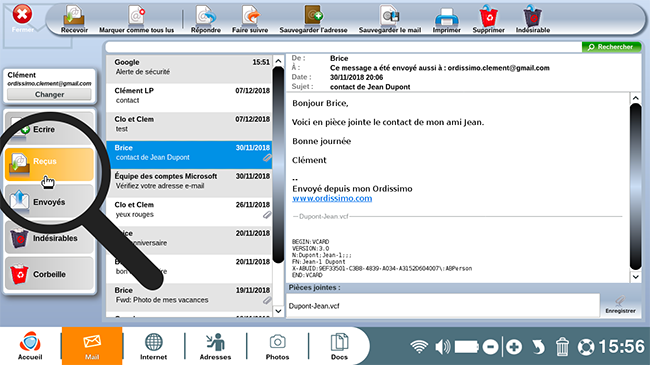650x365 pixels.
Task: Click the Changer account button
Action: [49, 94]
